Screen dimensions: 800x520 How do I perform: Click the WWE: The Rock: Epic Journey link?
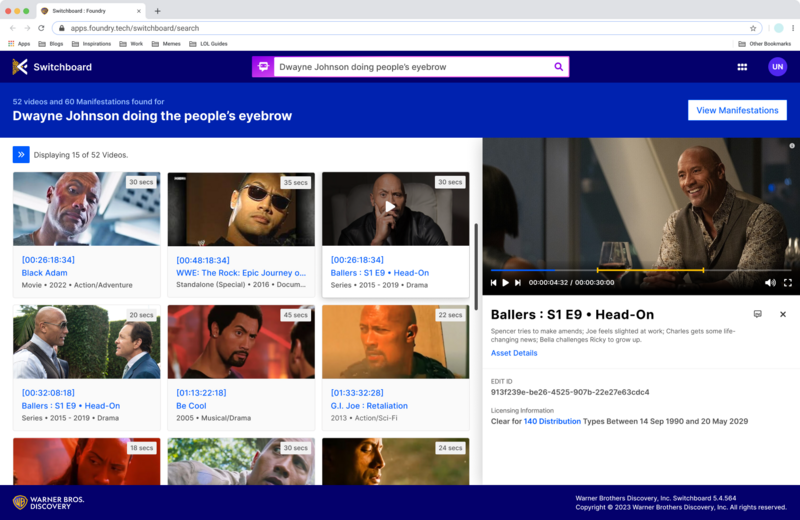click(241, 273)
